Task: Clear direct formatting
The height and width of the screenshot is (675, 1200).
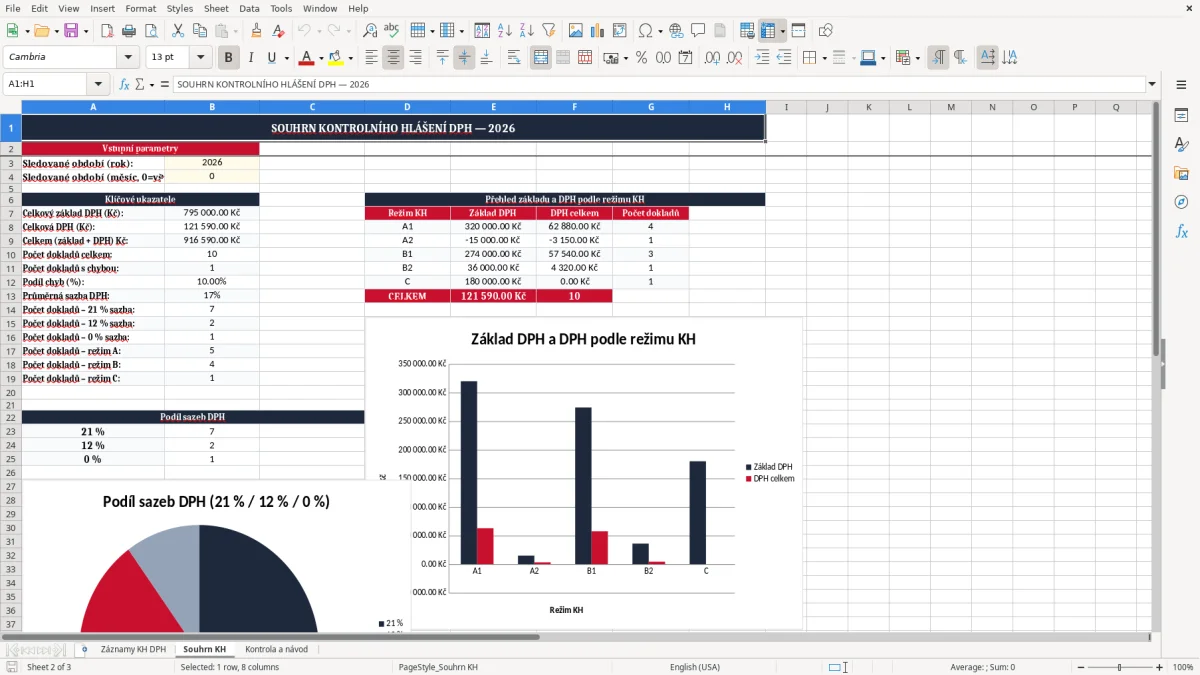Action: click(278, 31)
